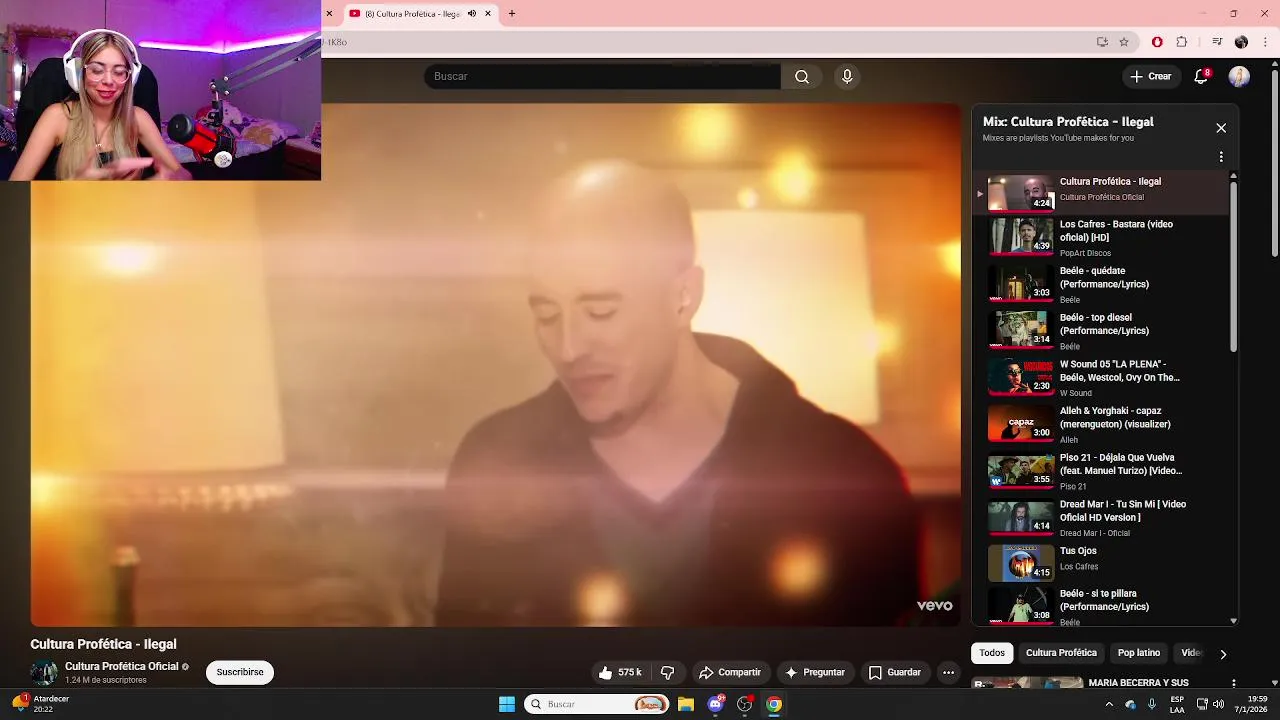Open Mix playlist three-dot options
The image size is (1280, 720).
[x=1221, y=157]
